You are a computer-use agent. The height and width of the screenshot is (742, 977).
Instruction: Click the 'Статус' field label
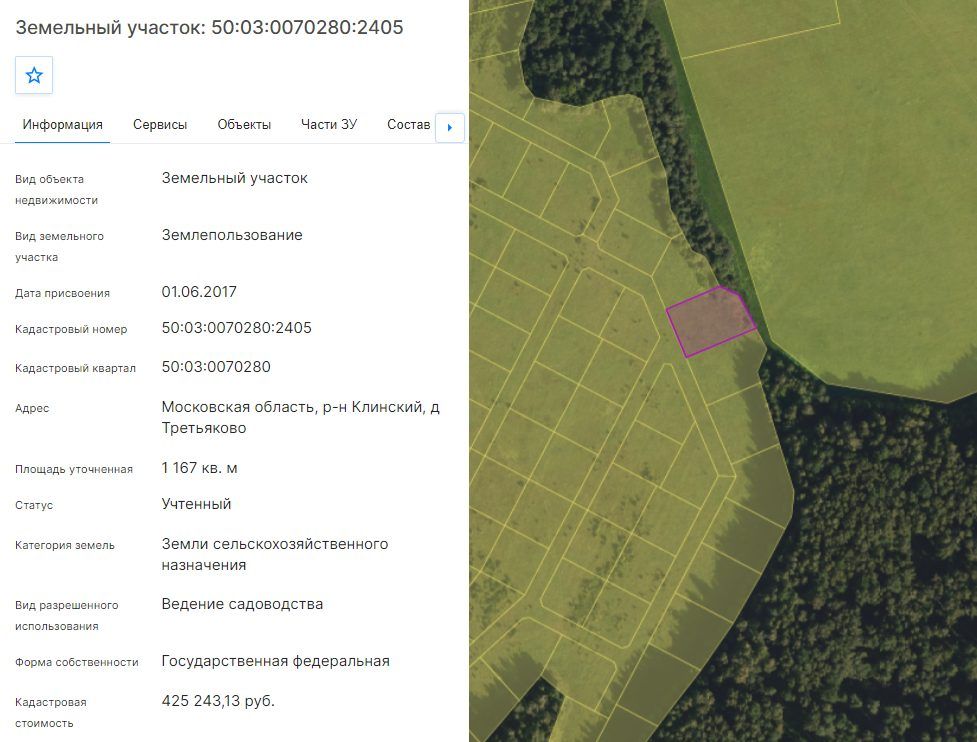(x=34, y=505)
